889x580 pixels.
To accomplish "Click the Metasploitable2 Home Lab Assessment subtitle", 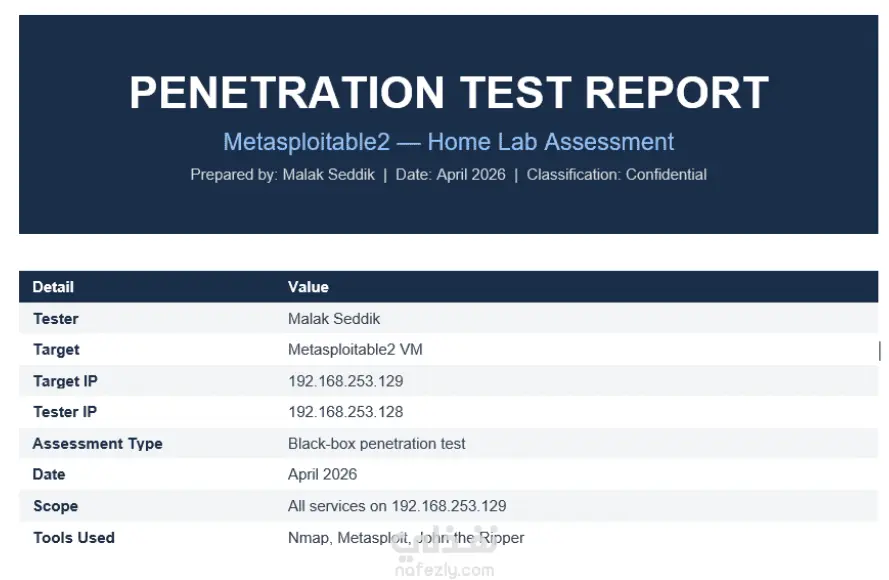I will click(448, 142).
